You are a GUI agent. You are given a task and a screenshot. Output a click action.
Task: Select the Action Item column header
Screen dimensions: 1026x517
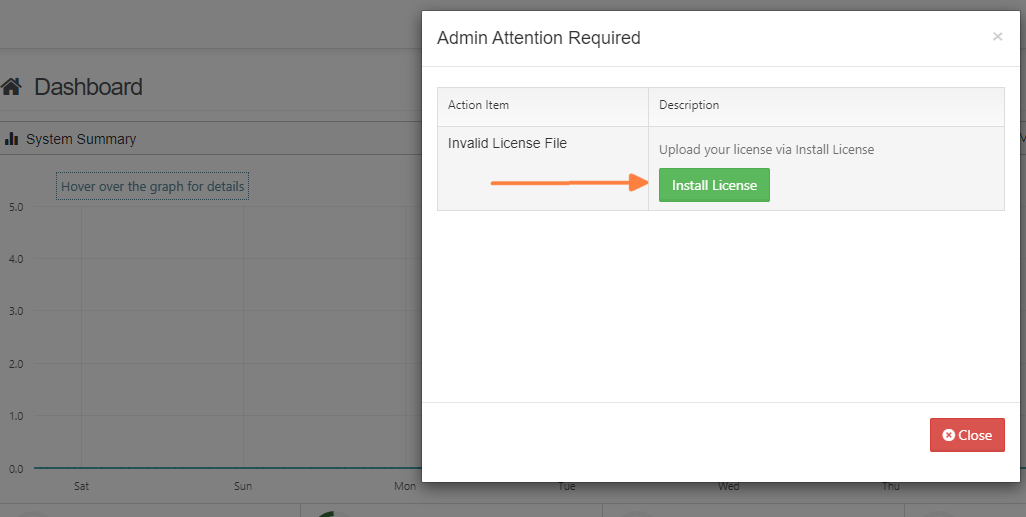click(x=478, y=105)
